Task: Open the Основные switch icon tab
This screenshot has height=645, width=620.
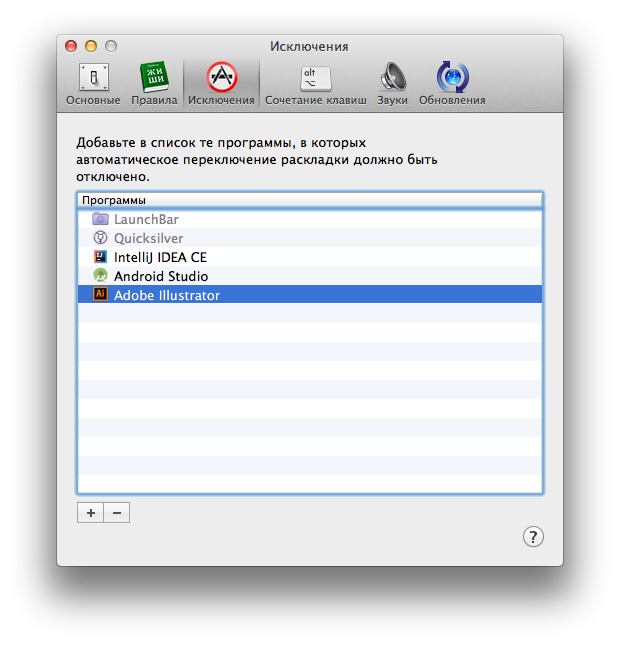Action: [x=94, y=77]
